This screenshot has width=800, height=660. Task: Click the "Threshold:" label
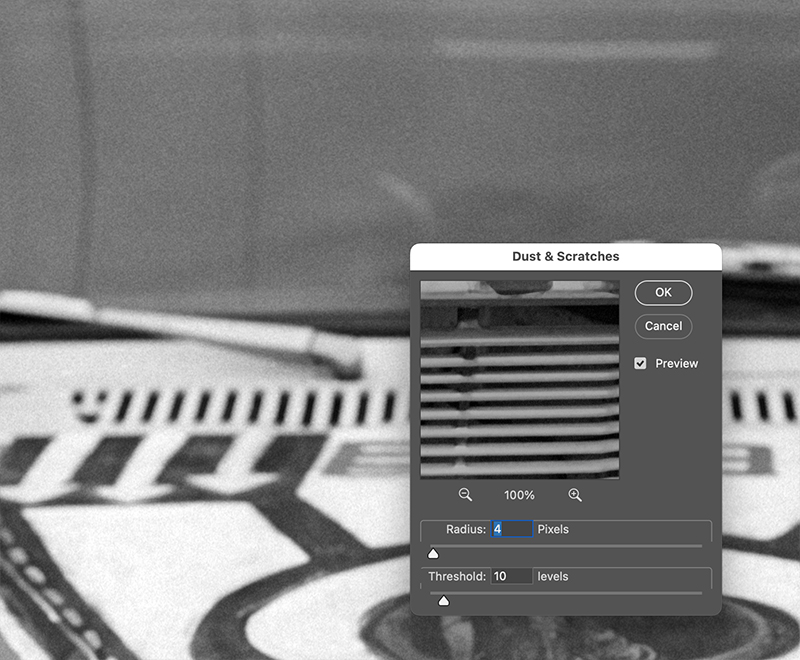[457, 577]
